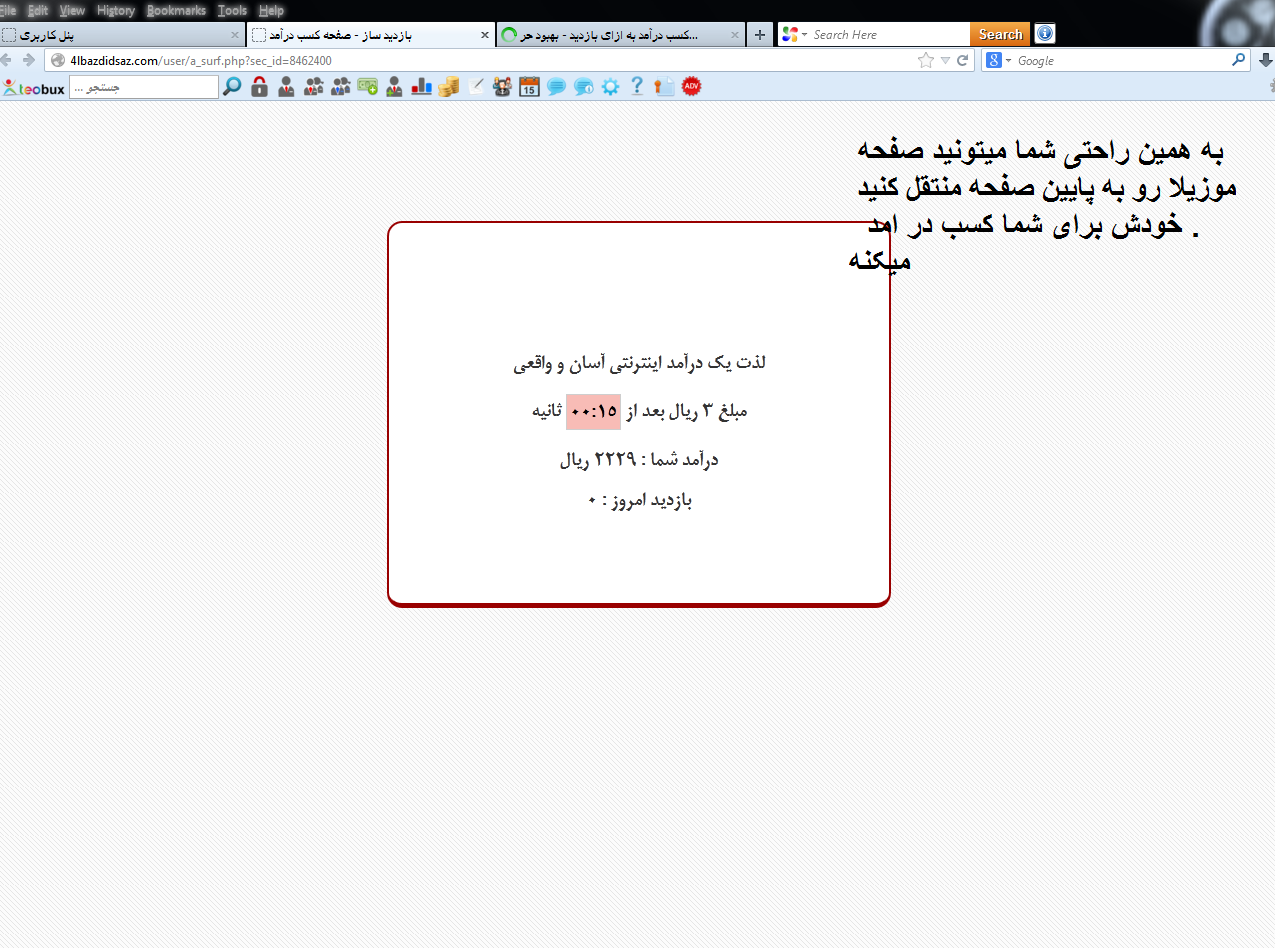
Task: Open the History menu
Action: point(116,10)
